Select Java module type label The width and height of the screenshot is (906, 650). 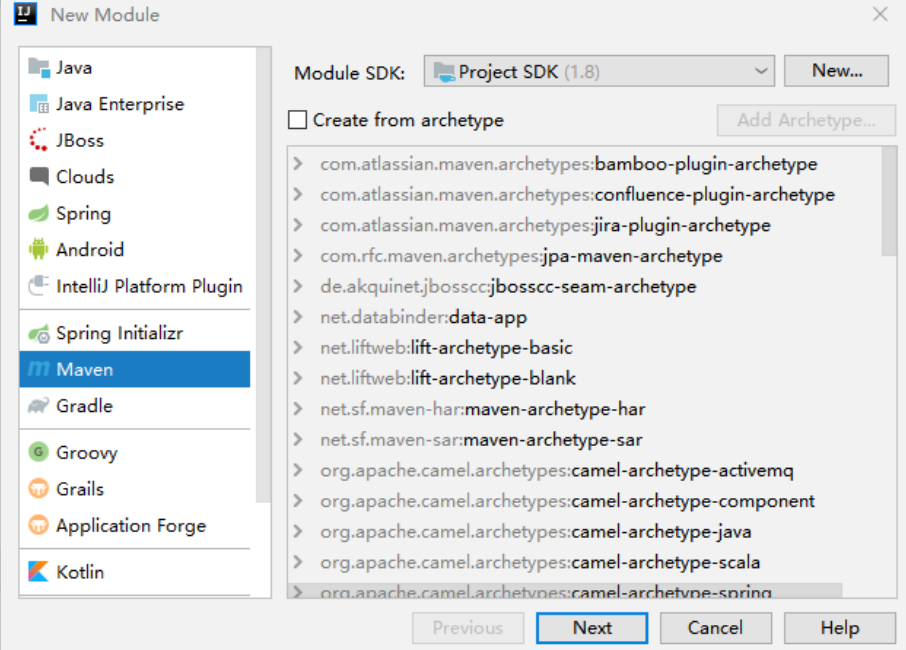point(74,68)
